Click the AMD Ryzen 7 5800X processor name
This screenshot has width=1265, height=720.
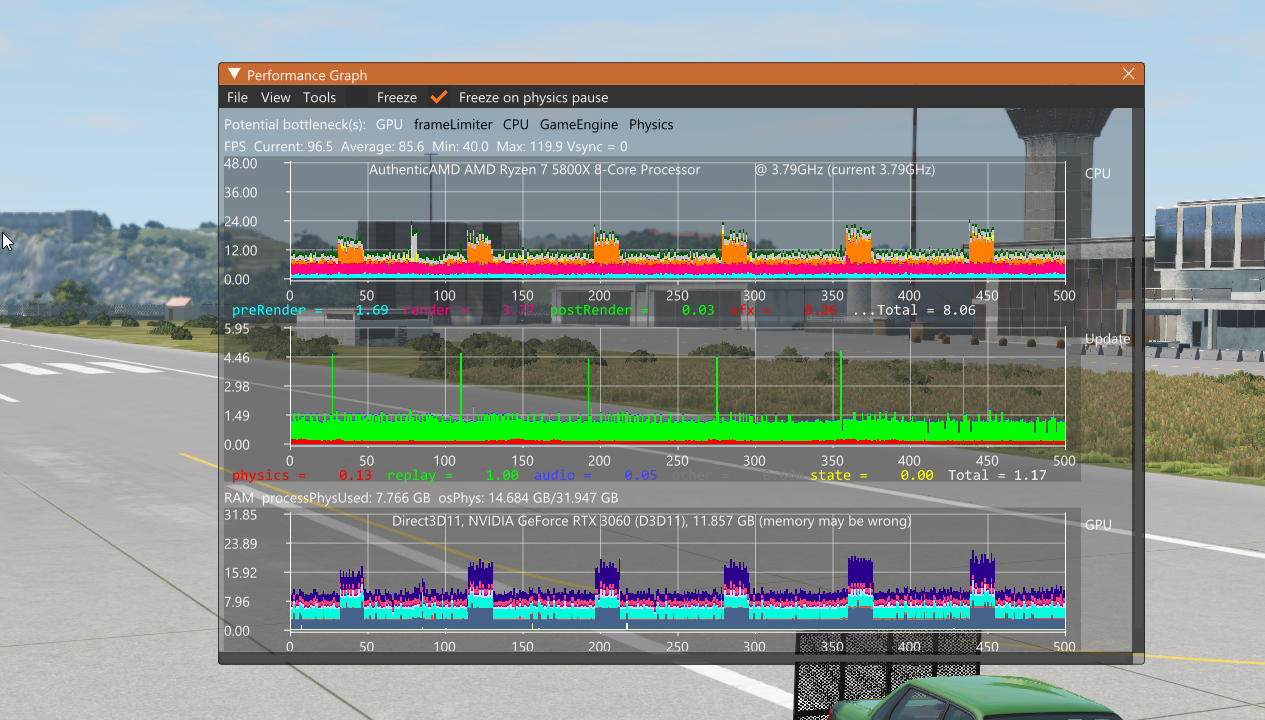(x=535, y=170)
